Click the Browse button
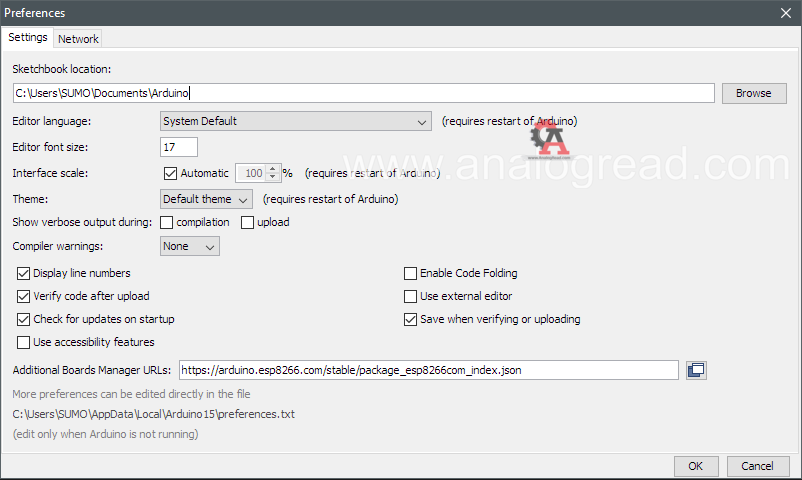Viewport: 802px width, 480px height. pos(754,93)
